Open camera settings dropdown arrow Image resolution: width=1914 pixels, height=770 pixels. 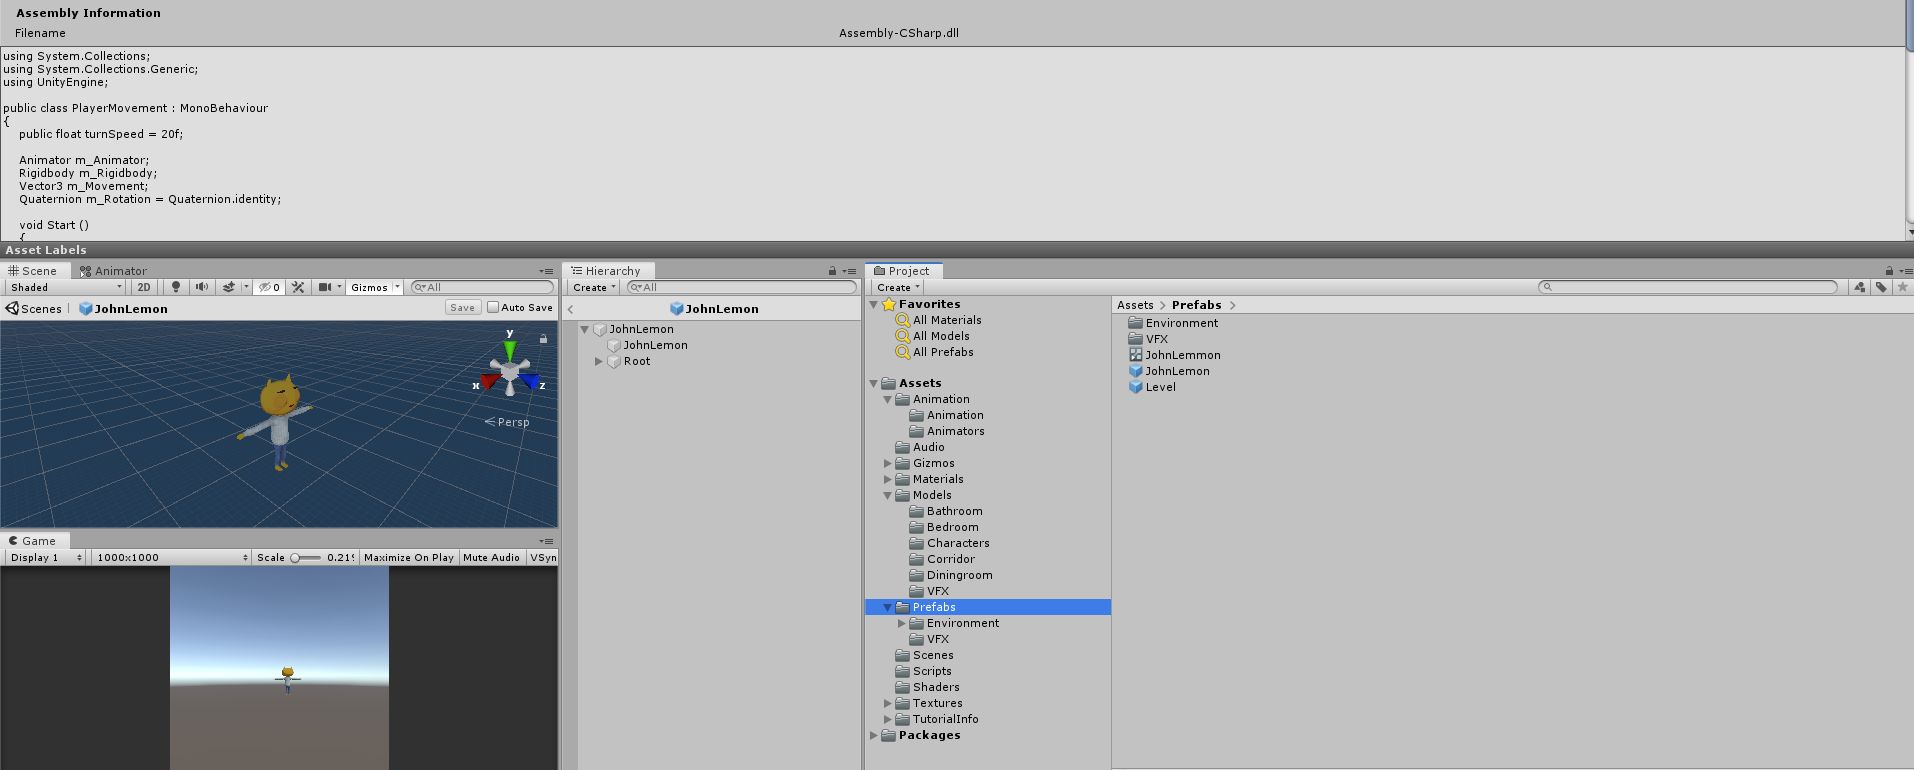click(x=340, y=287)
